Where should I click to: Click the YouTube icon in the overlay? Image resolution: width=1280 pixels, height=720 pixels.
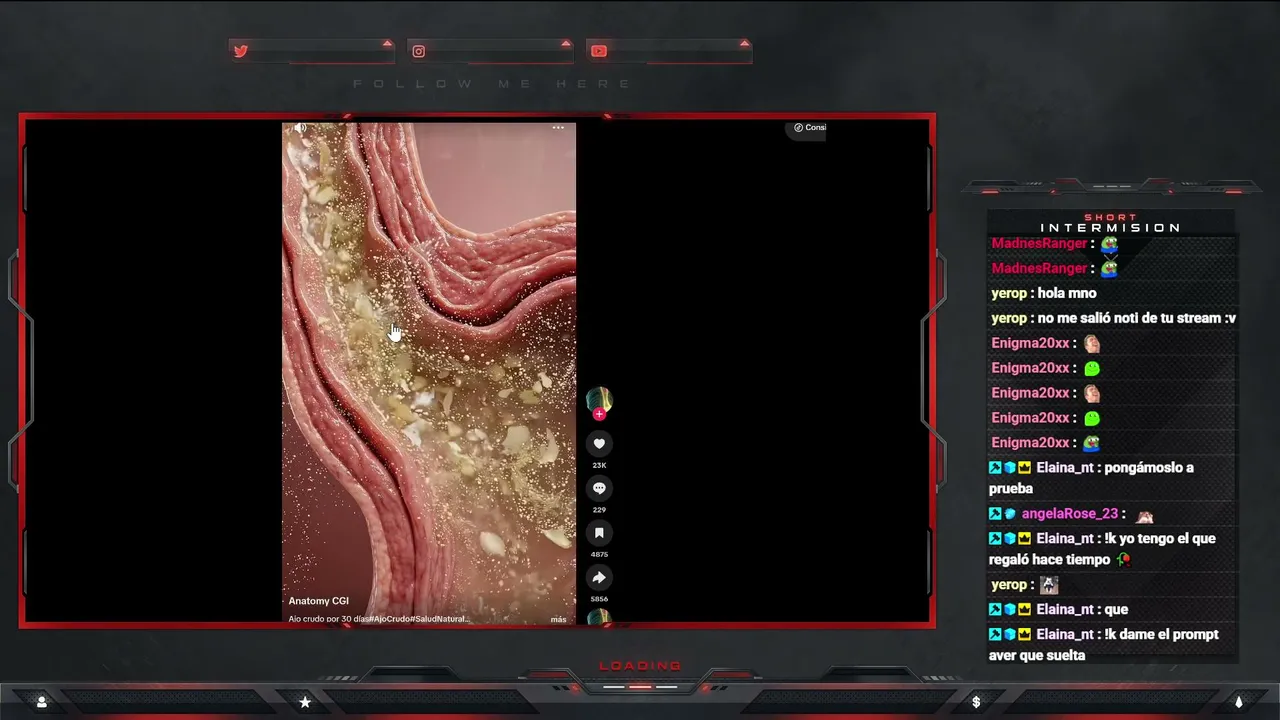pos(599,51)
